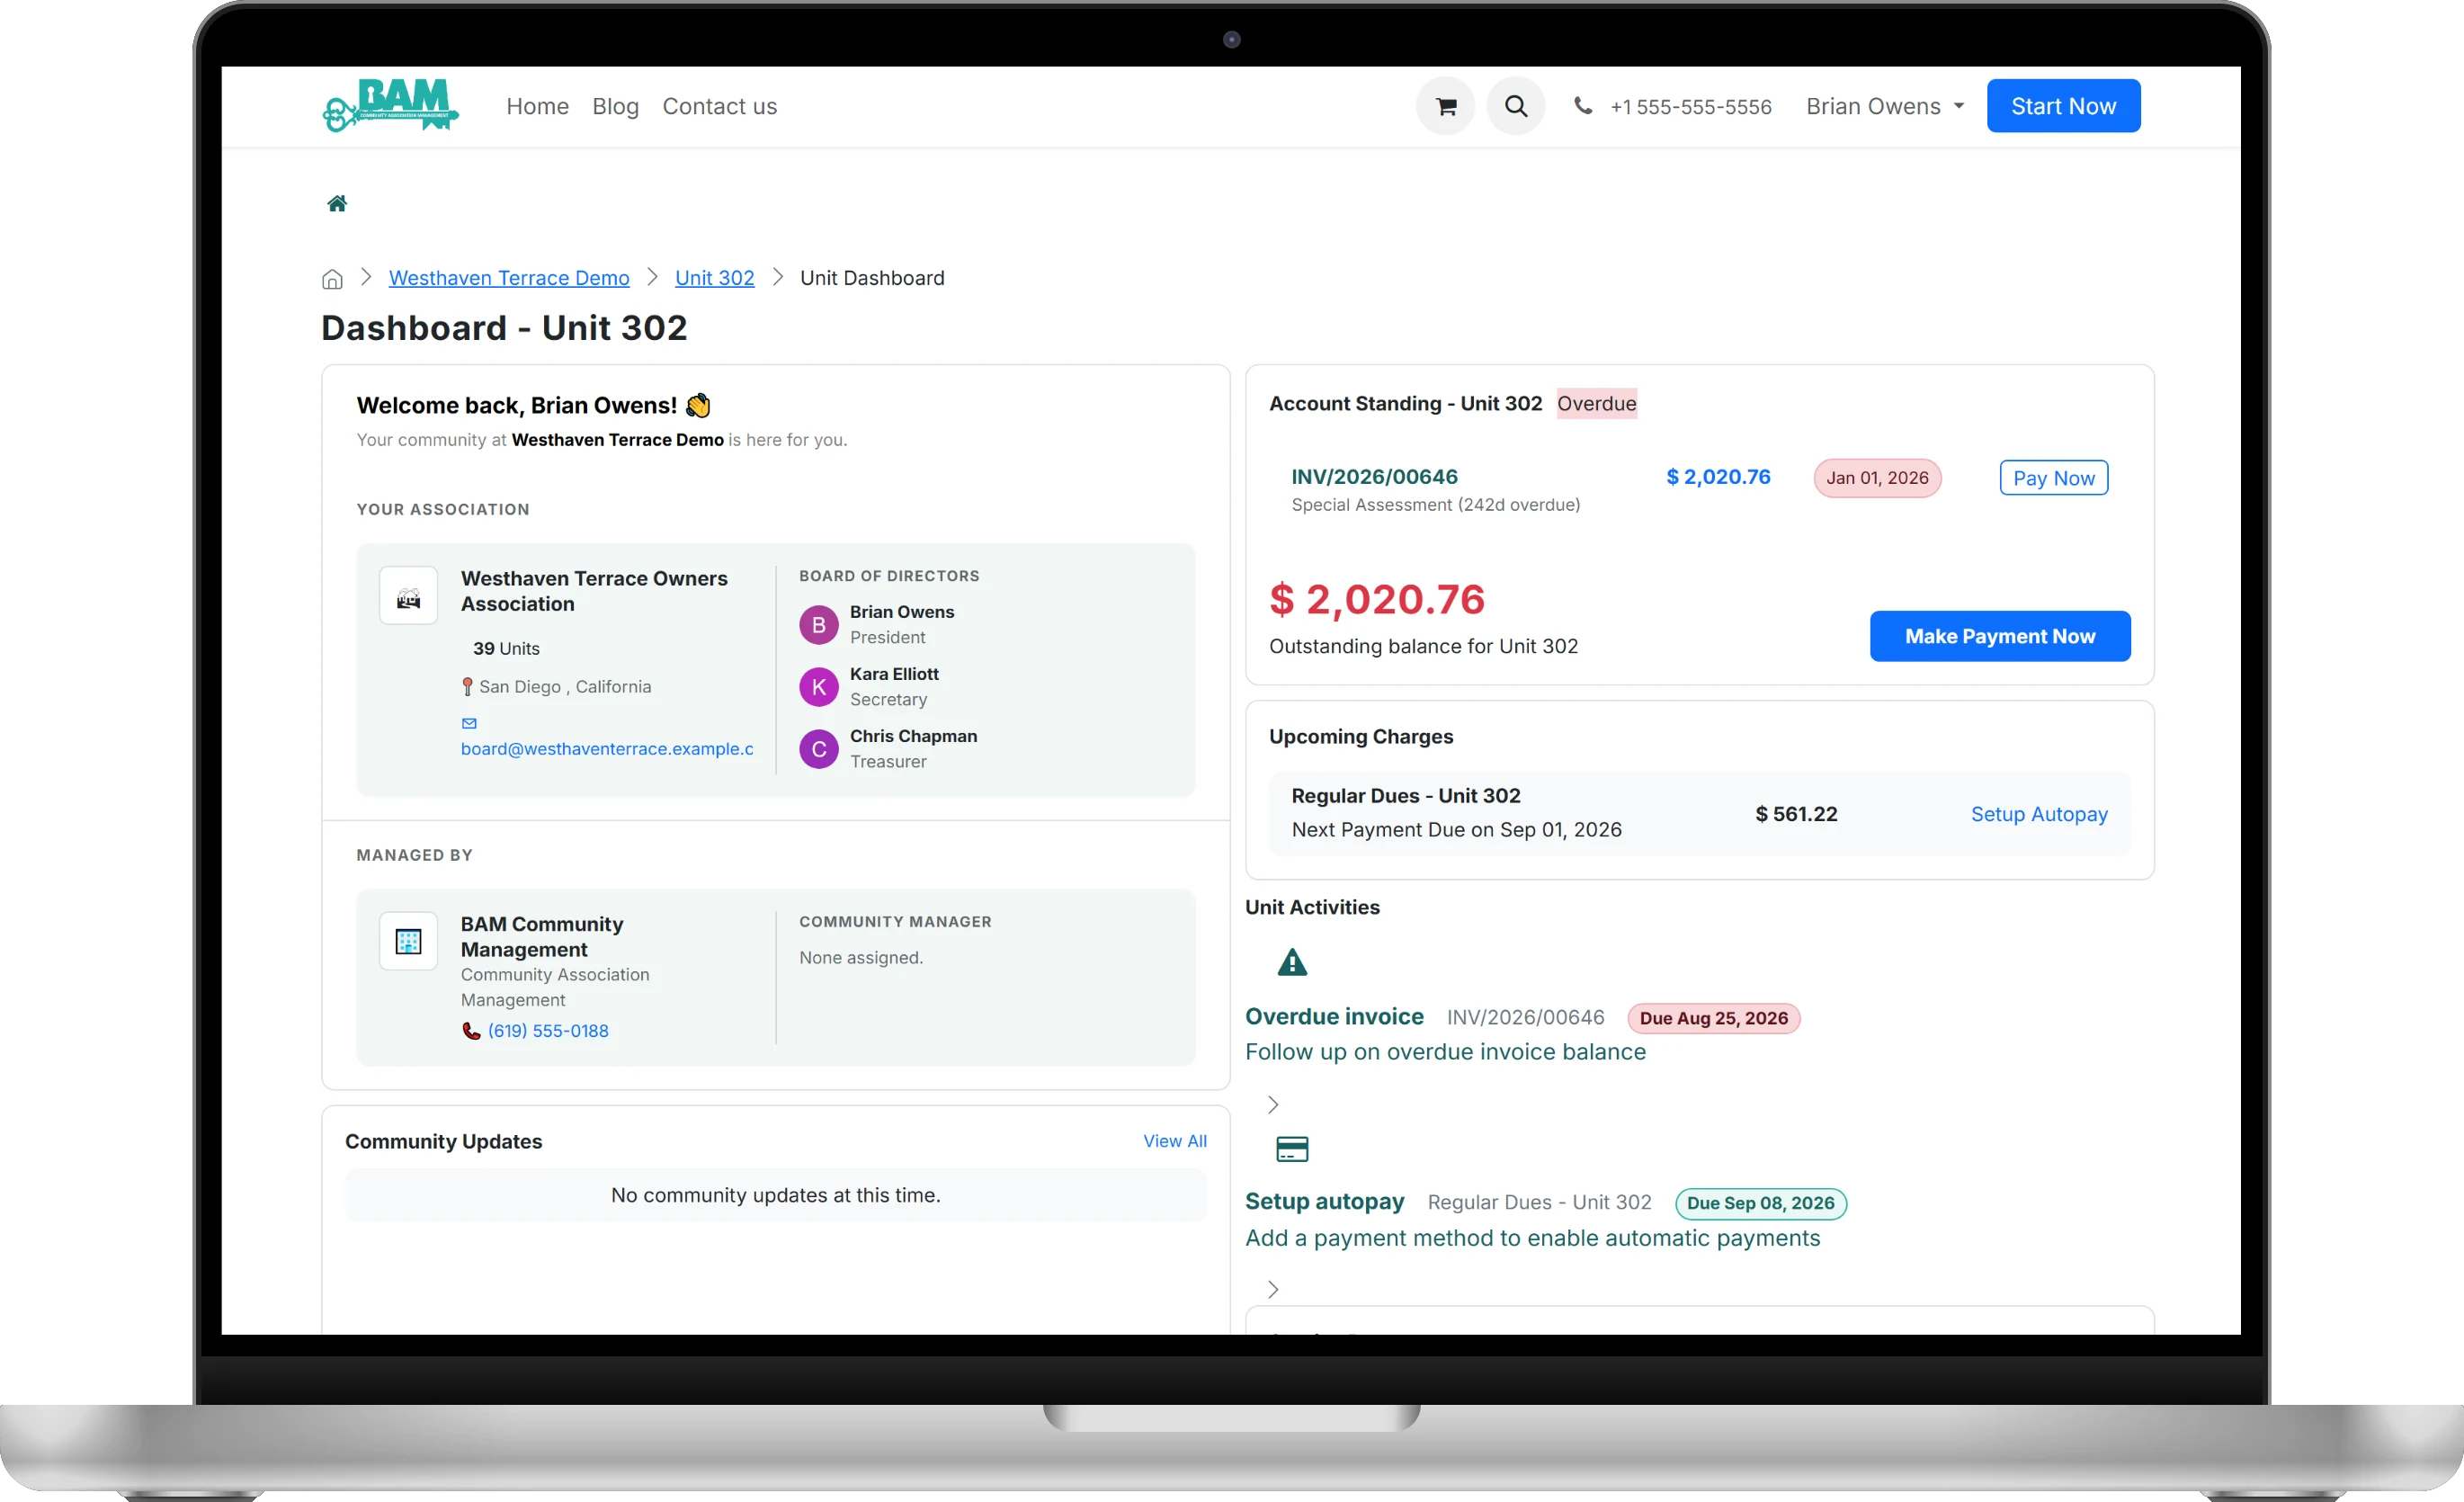This screenshot has width=2464, height=1502.
Task: Open the invoice INV/2026/00646 link in Account Standing
Action: pyautogui.click(x=1374, y=477)
